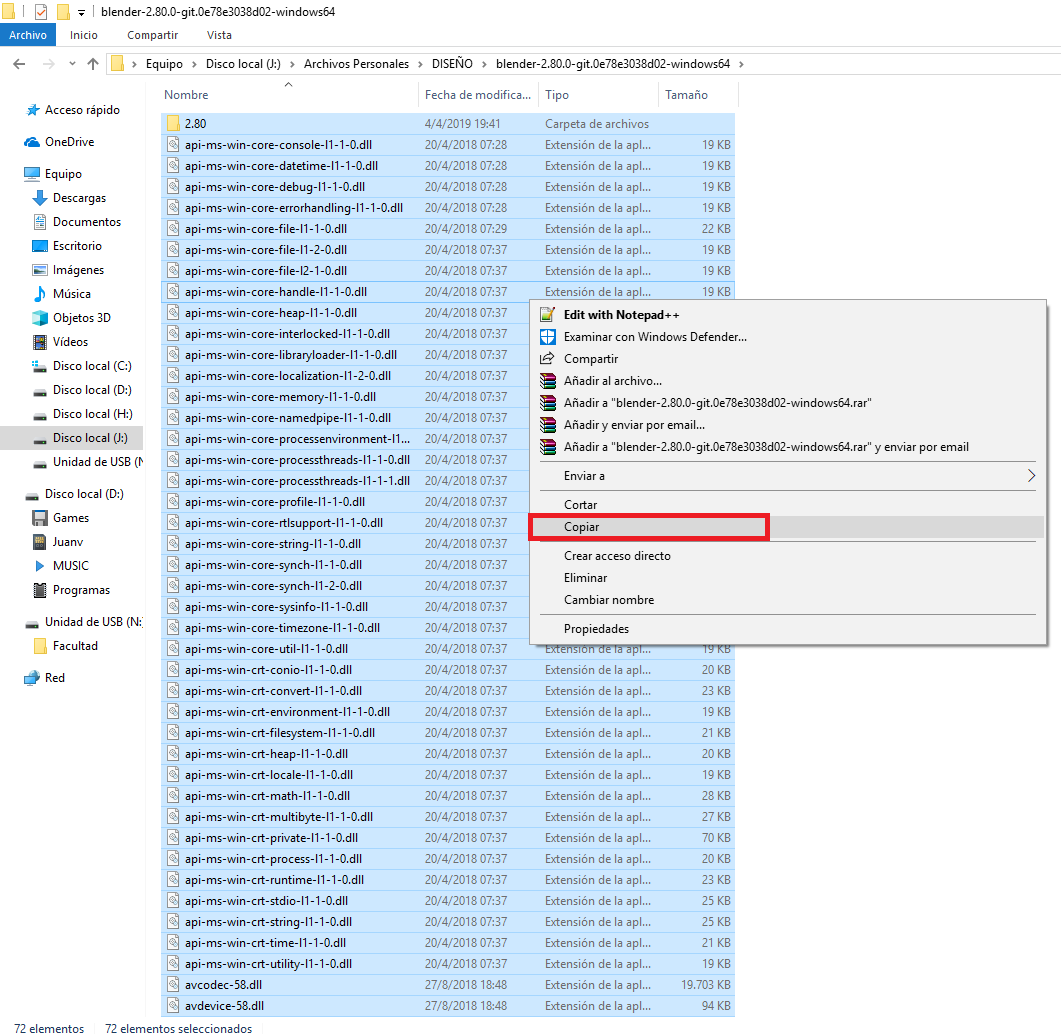The height and width of the screenshot is (1036, 1061).
Task: Open the Inicio ribbon tab
Action: coord(84,35)
